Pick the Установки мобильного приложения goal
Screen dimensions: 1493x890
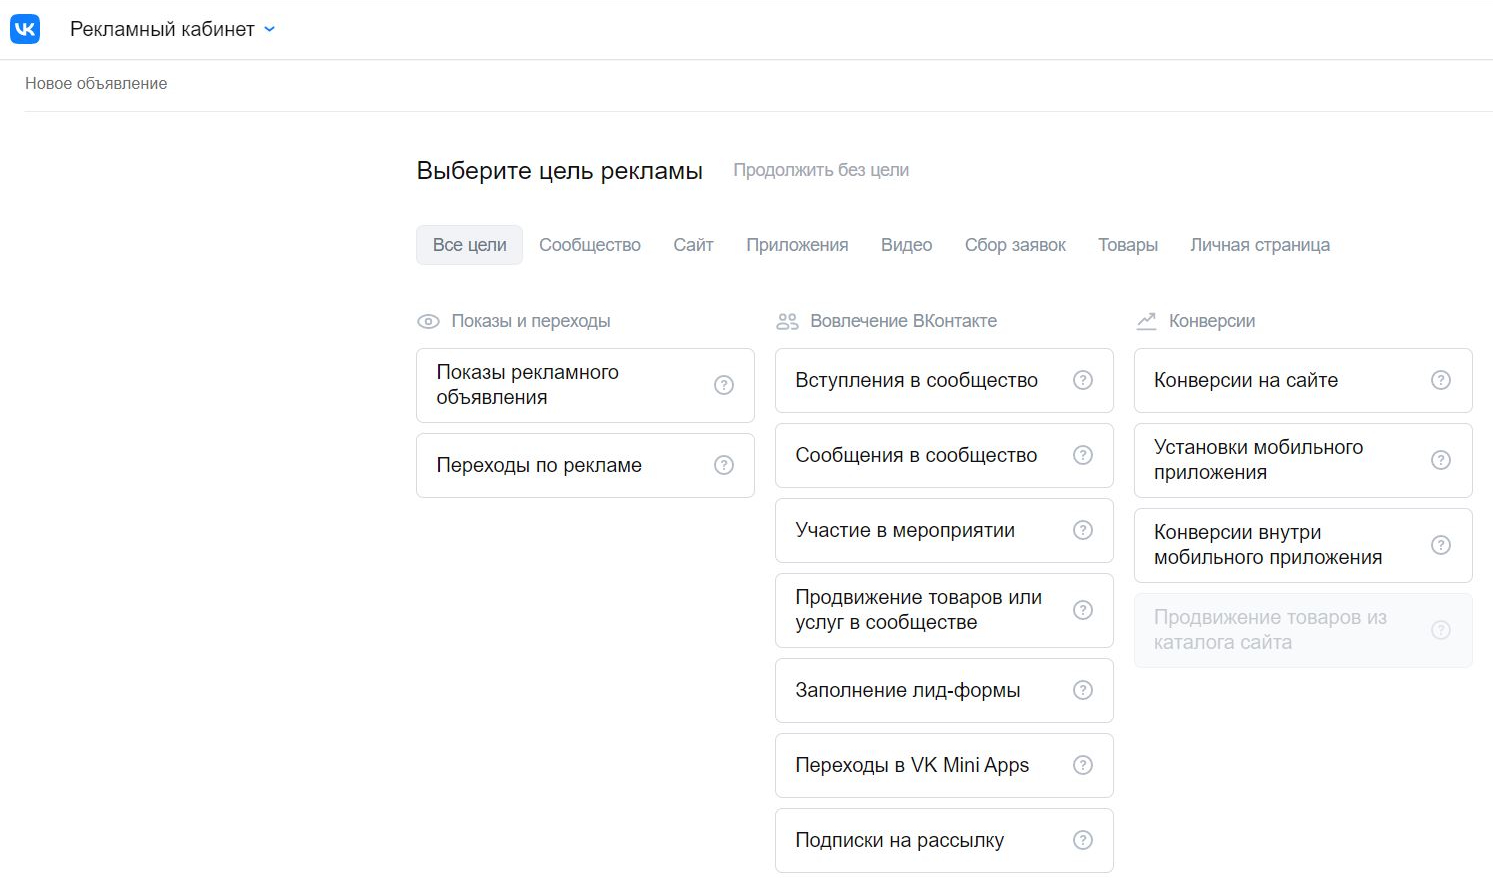1303,460
